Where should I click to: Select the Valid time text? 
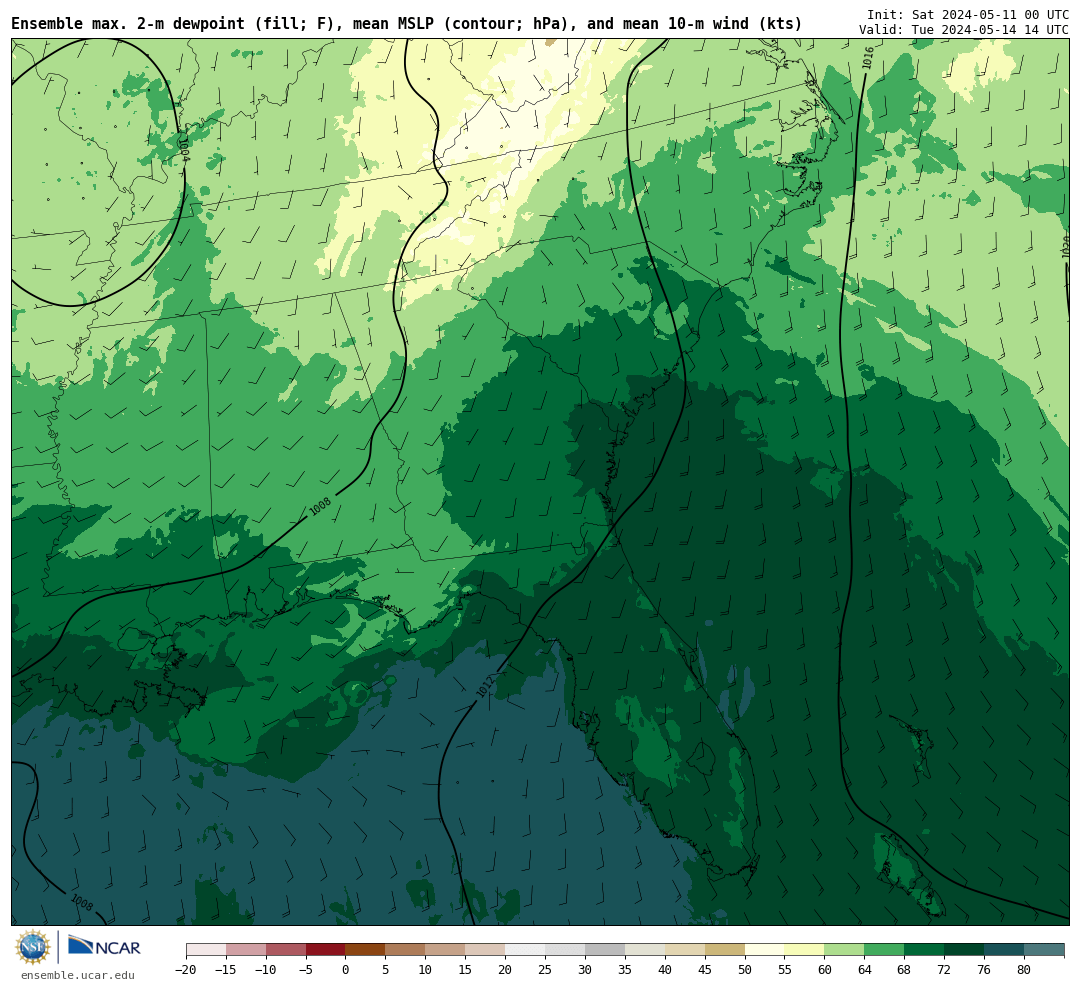[x=964, y=30]
